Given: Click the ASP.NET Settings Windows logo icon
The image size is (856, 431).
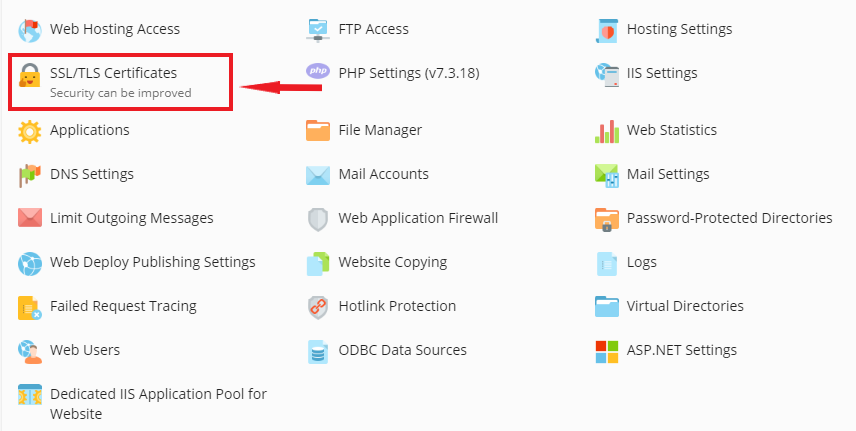Looking at the screenshot, I should click(x=607, y=351).
